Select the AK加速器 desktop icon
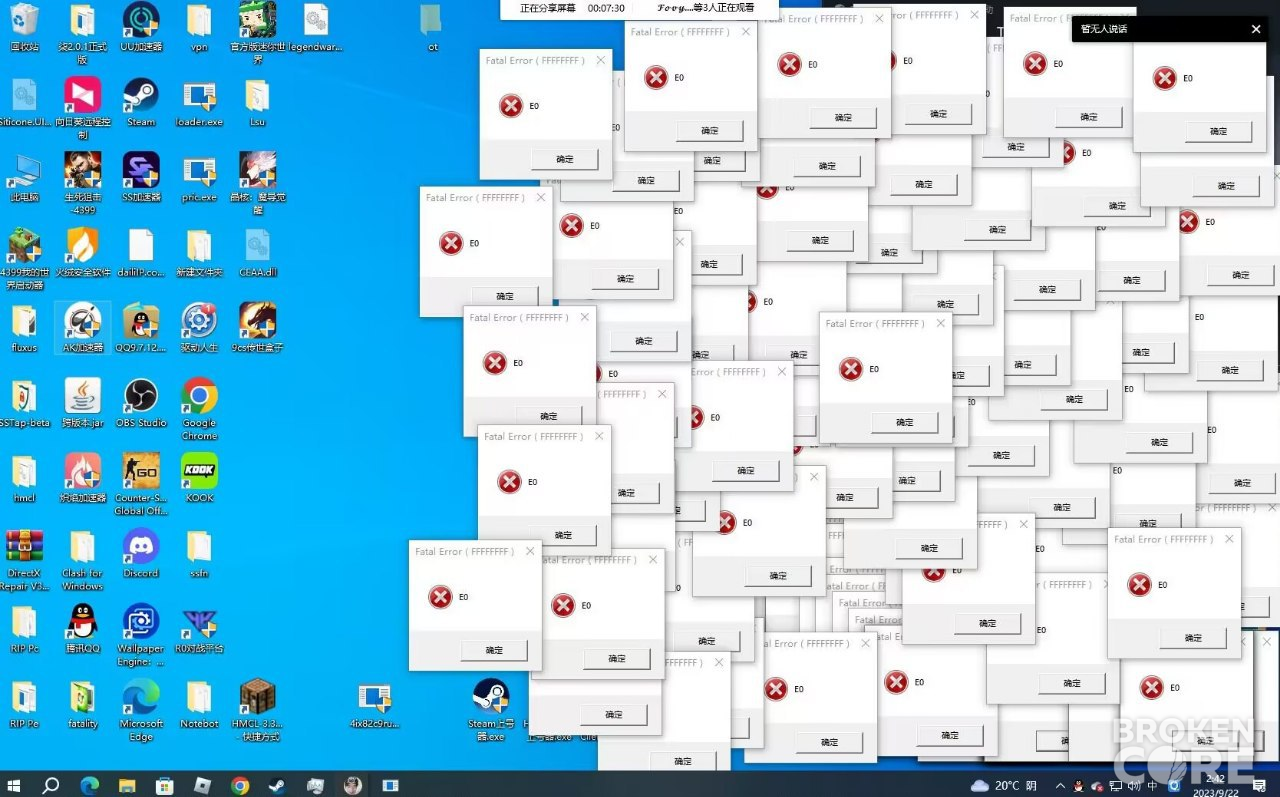 [82, 328]
